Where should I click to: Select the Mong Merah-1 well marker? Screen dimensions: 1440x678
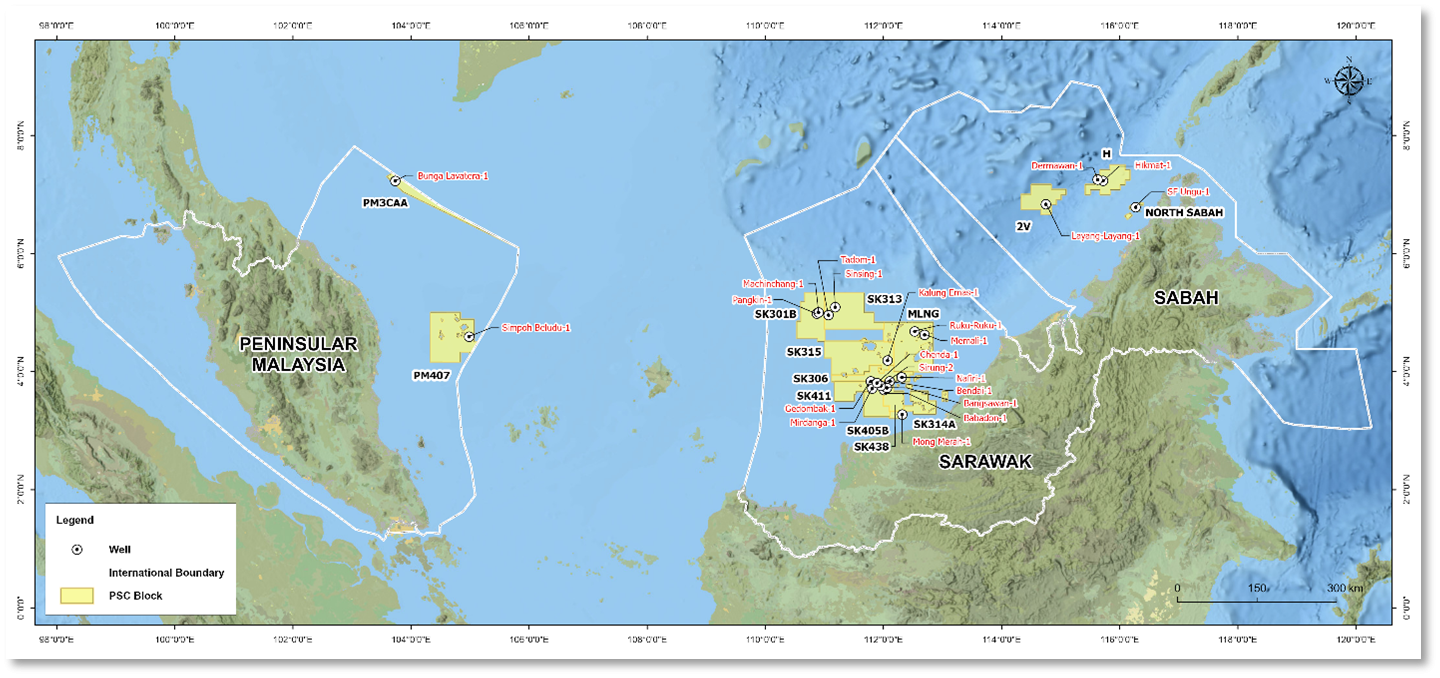pos(902,414)
